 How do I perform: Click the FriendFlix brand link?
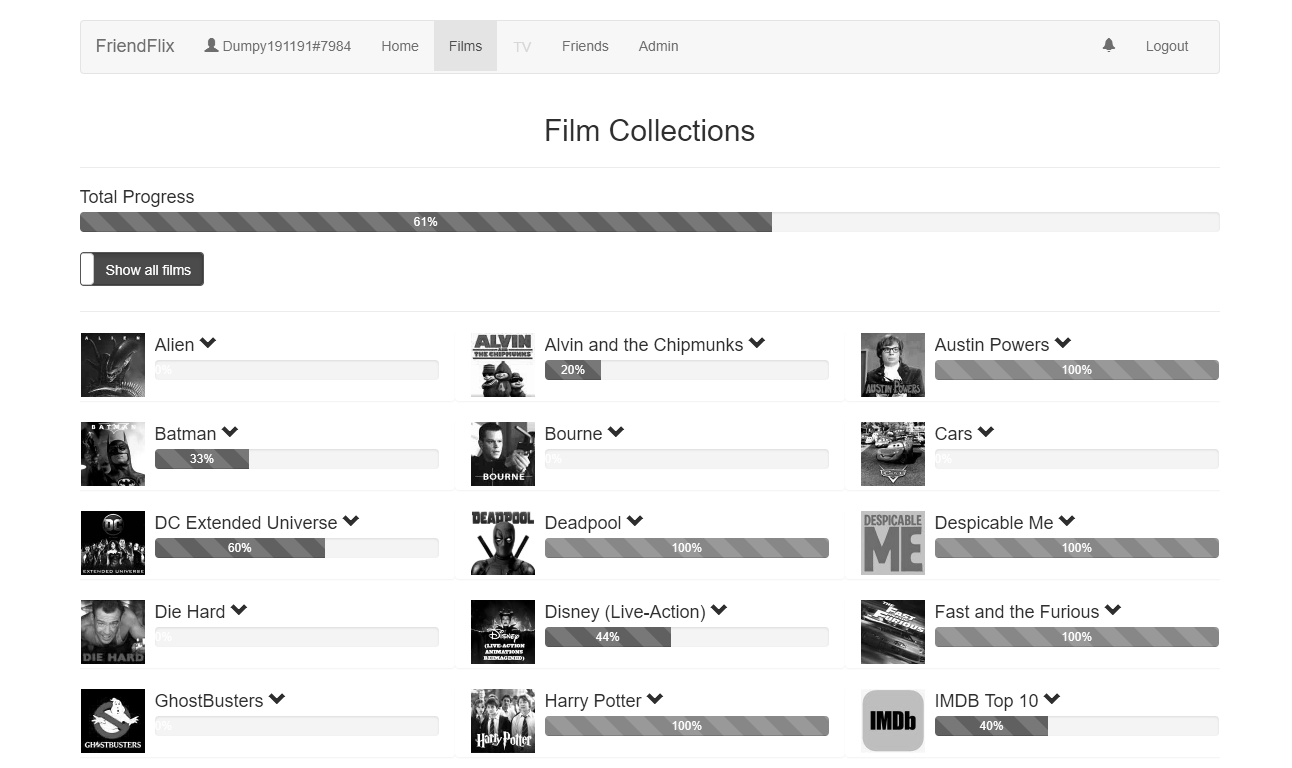[135, 46]
